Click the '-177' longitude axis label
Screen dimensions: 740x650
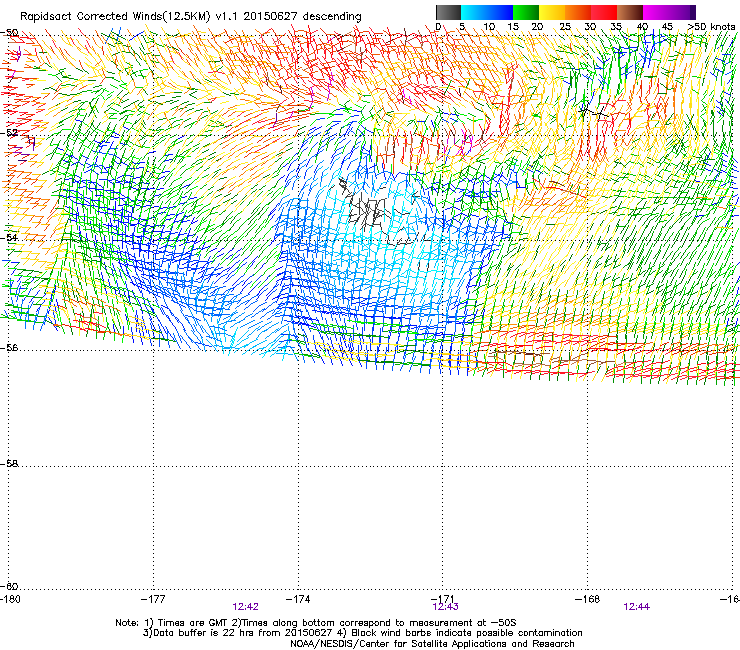[153, 599]
